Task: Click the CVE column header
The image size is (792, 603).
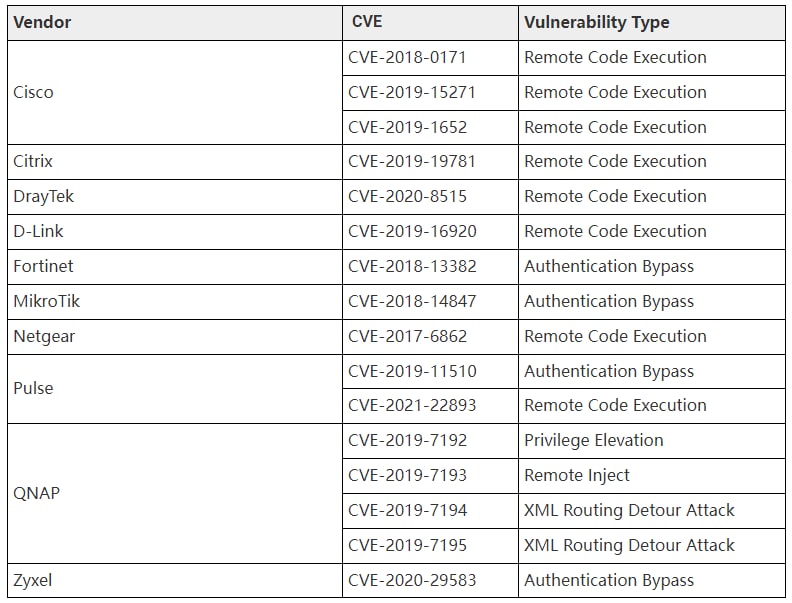Action: (430, 23)
